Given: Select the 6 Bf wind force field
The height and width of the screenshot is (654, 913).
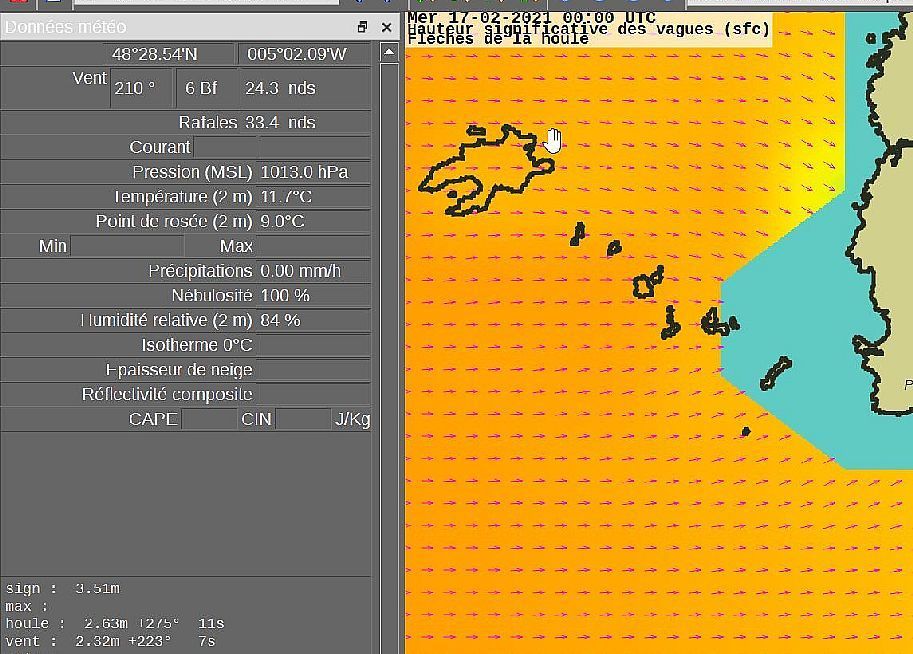Looking at the screenshot, I should [x=202, y=88].
